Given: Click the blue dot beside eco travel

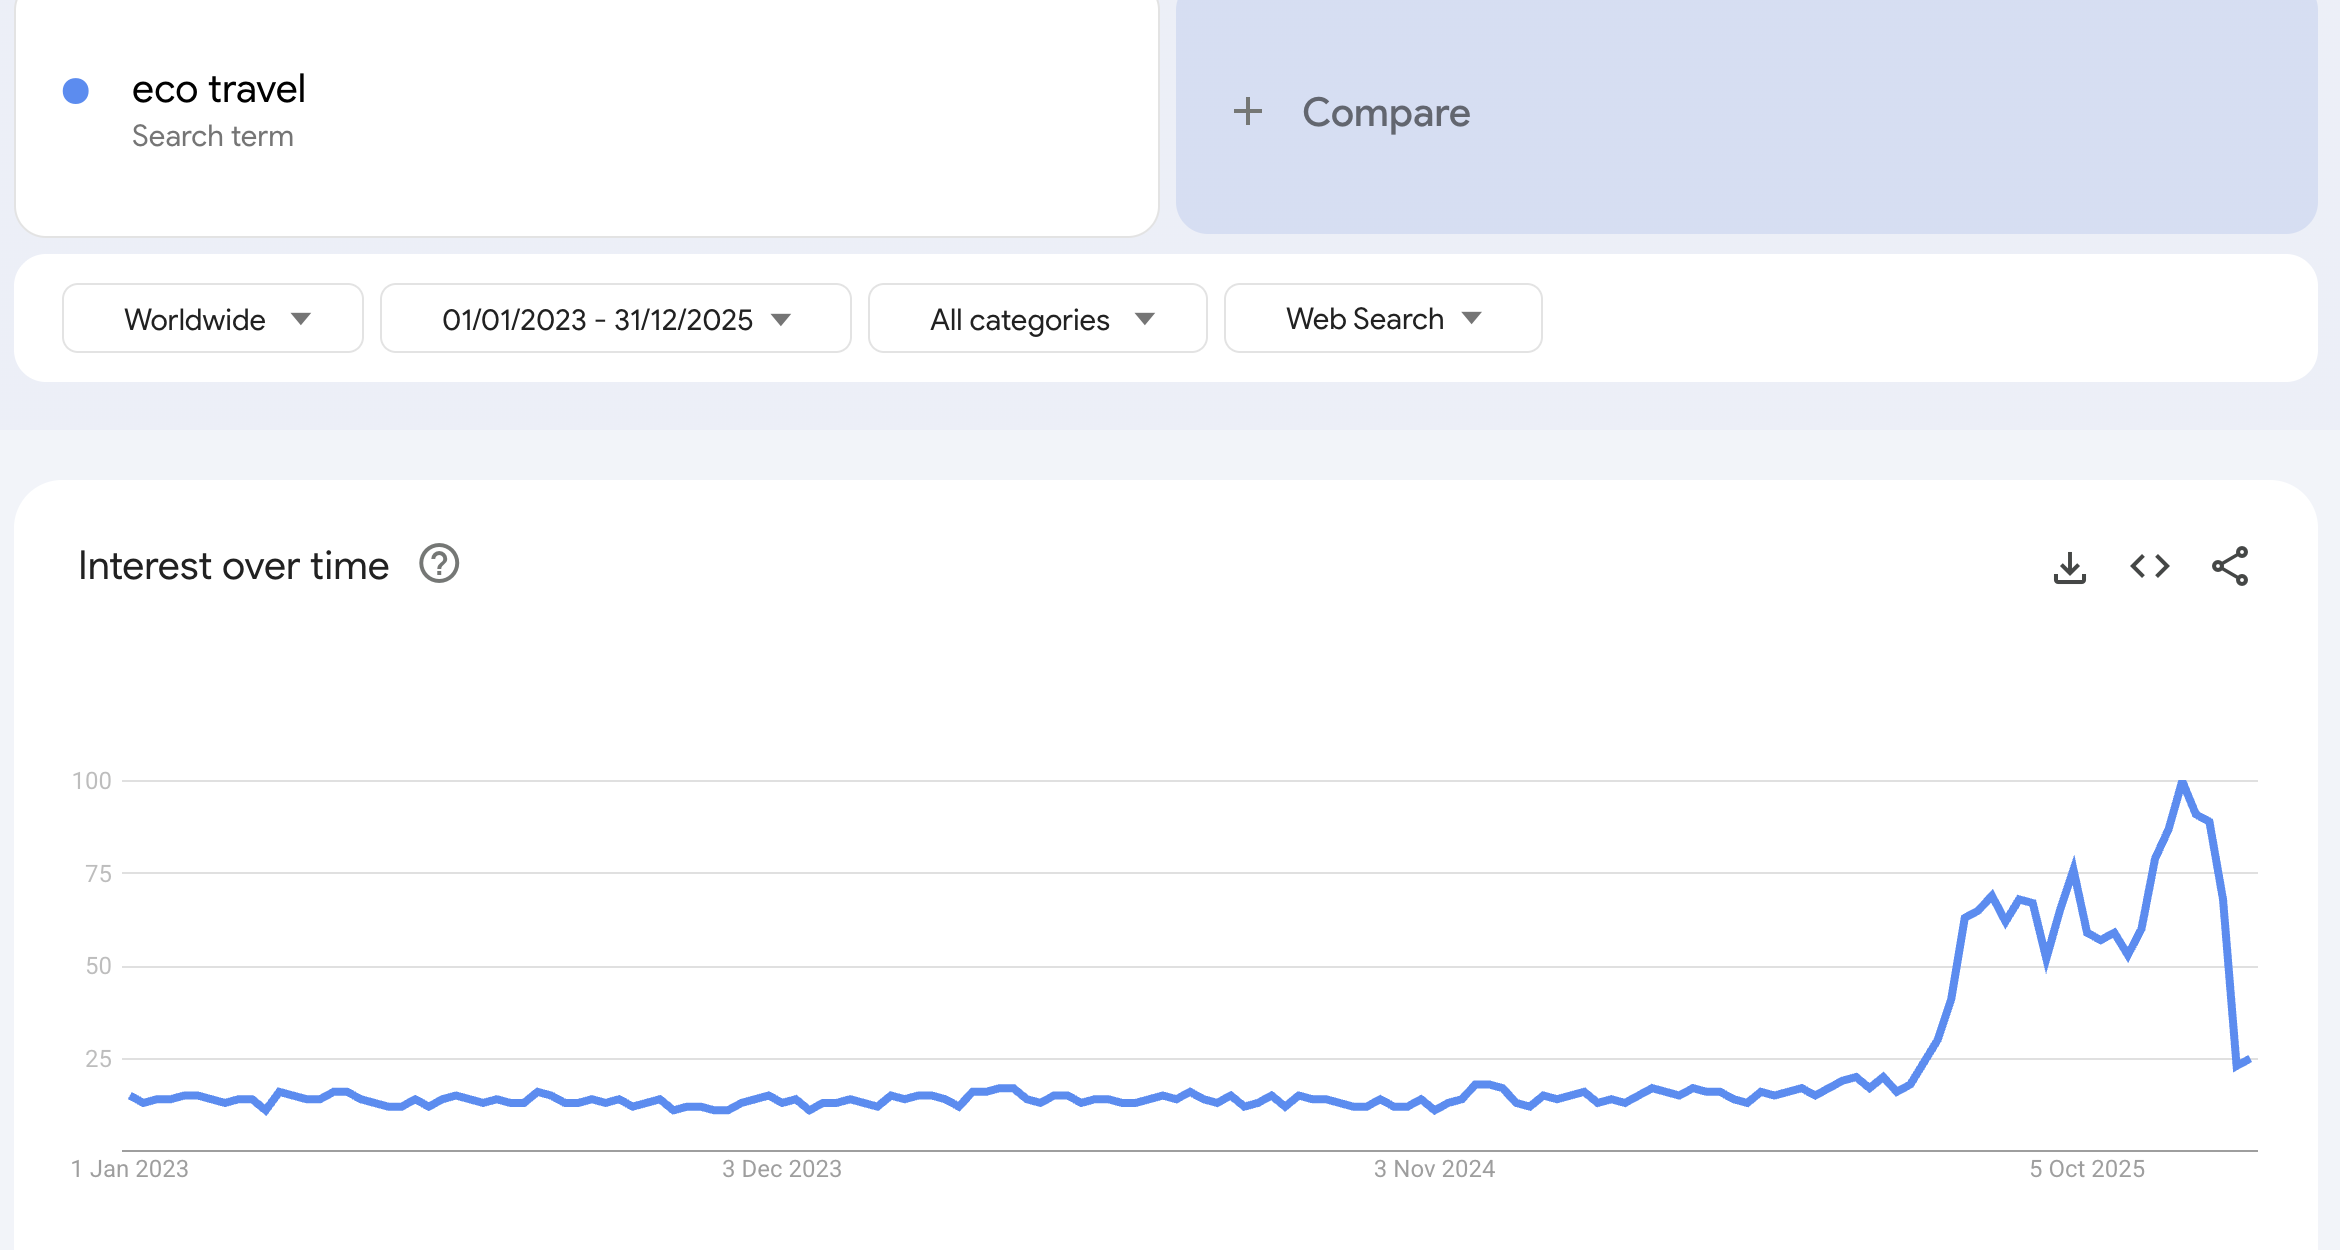Looking at the screenshot, I should 75,90.
